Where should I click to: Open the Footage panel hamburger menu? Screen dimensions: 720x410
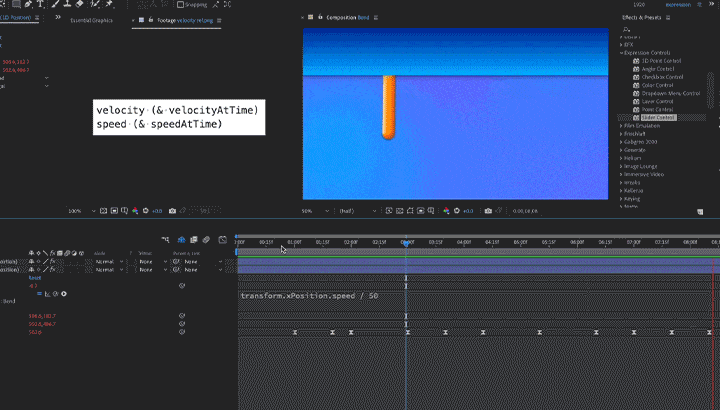[219, 20]
